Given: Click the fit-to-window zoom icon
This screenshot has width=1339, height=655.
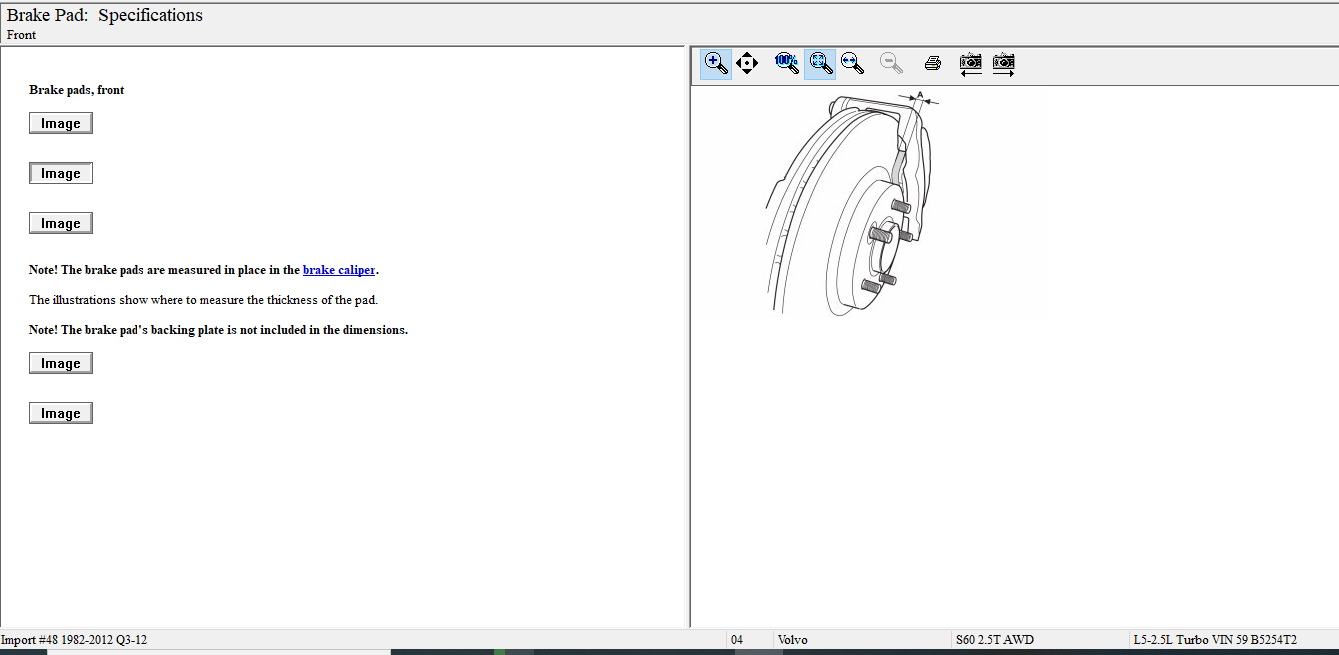Looking at the screenshot, I should pos(820,63).
